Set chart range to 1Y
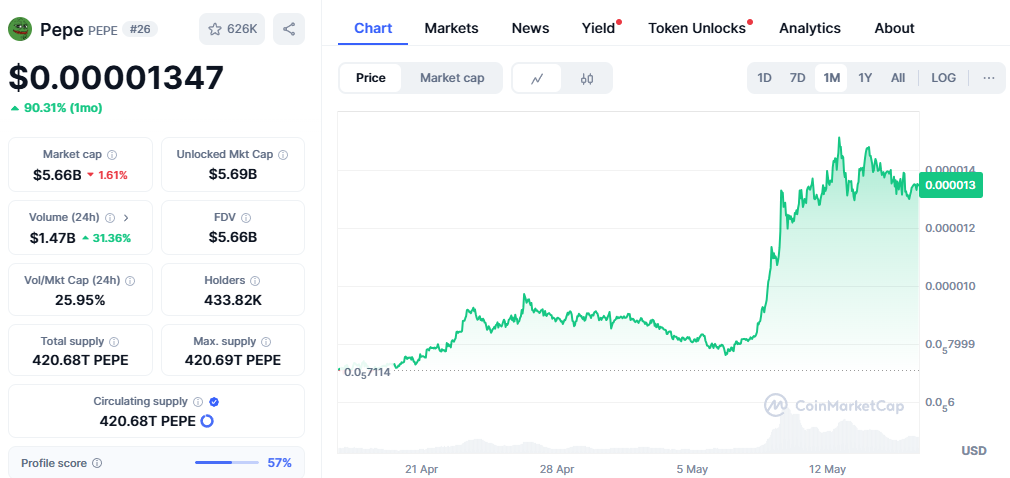The height and width of the screenshot is (478, 1010). pyautogui.click(x=865, y=78)
